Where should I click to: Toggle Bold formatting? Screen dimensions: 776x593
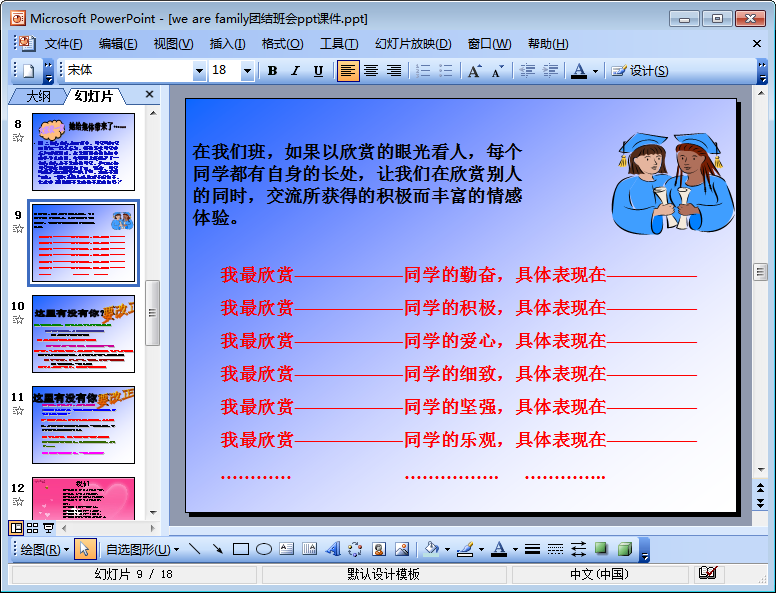tap(272, 71)
